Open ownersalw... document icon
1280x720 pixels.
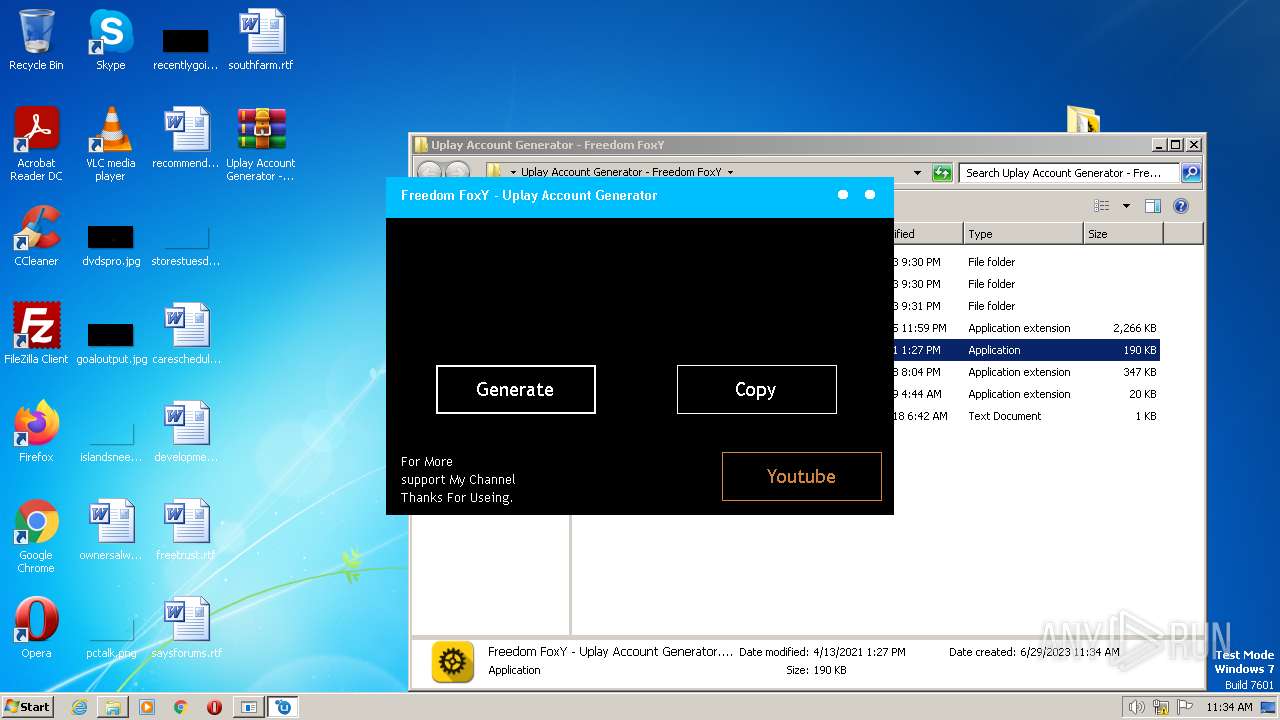tap(111, 530)
